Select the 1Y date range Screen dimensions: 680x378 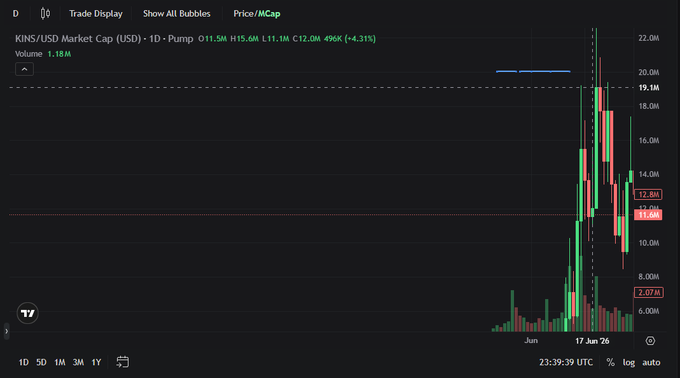(96, 362)
